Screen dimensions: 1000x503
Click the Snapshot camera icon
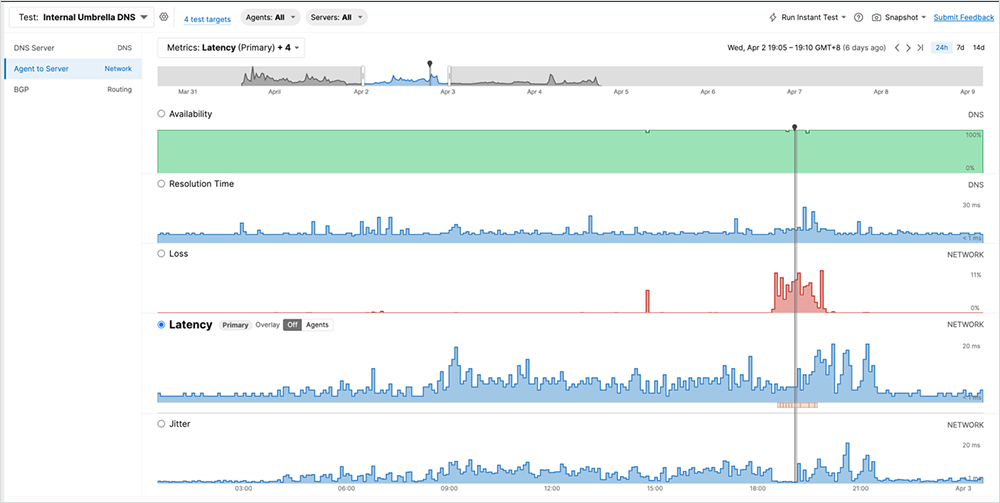tap(877, 18)
